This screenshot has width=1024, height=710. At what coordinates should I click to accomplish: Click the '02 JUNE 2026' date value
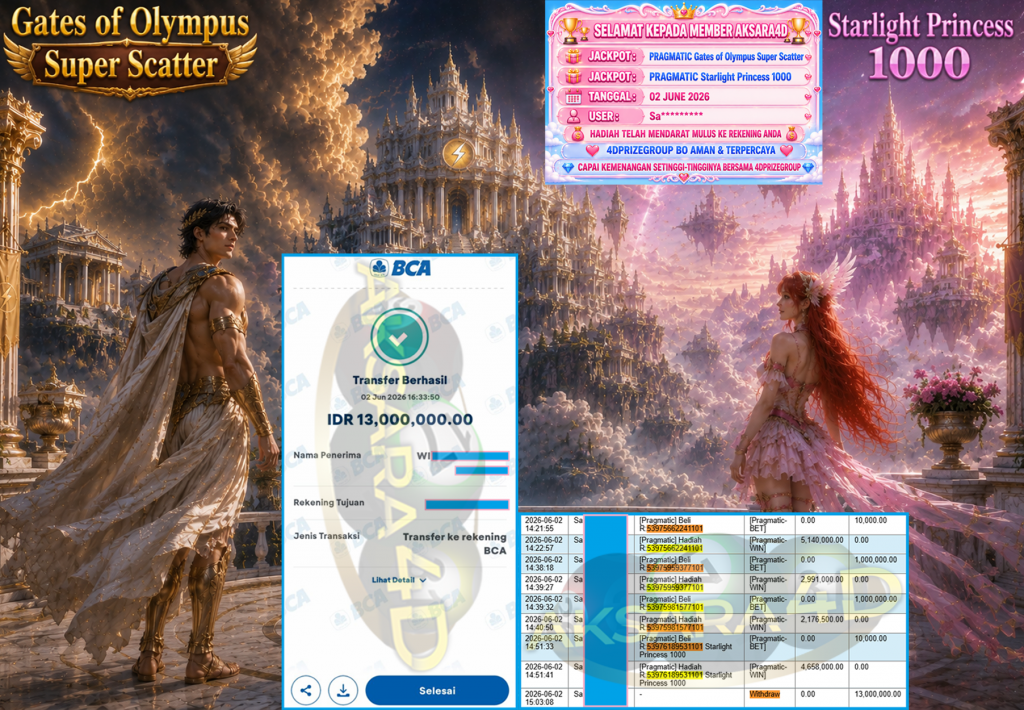[x=679, y=97]
